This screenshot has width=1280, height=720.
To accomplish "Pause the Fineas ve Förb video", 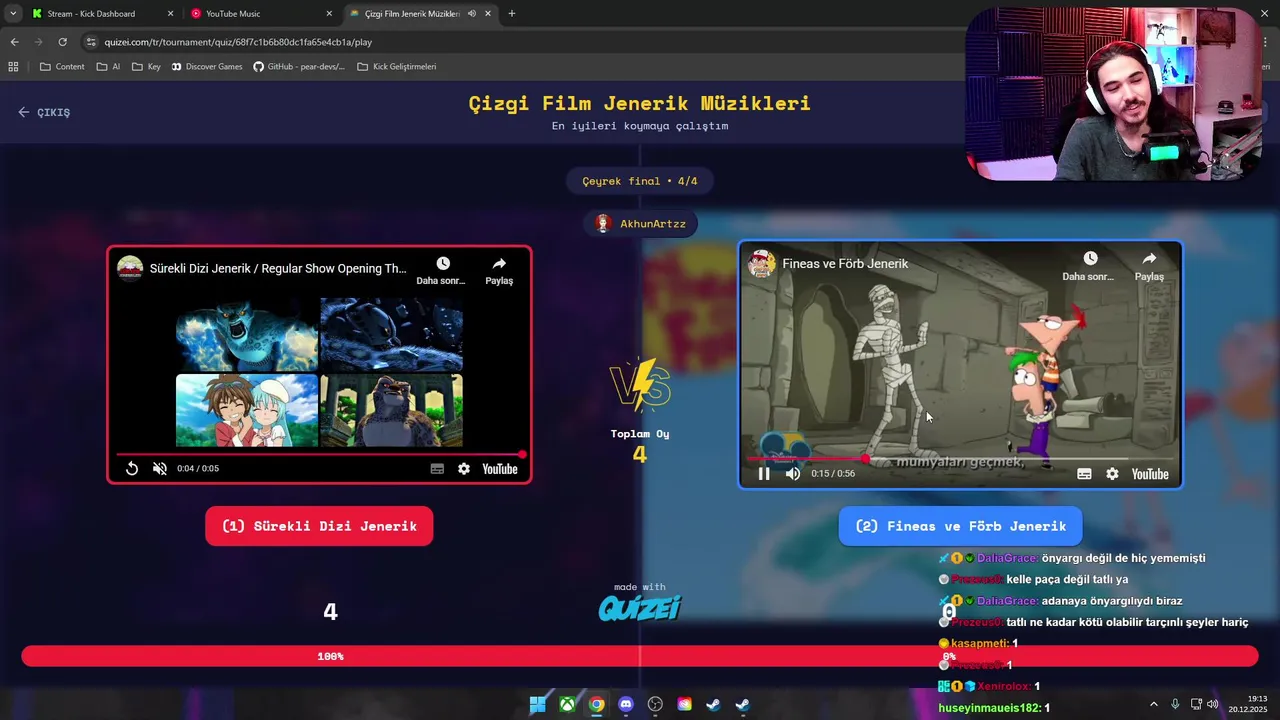I will pos(764,474).
